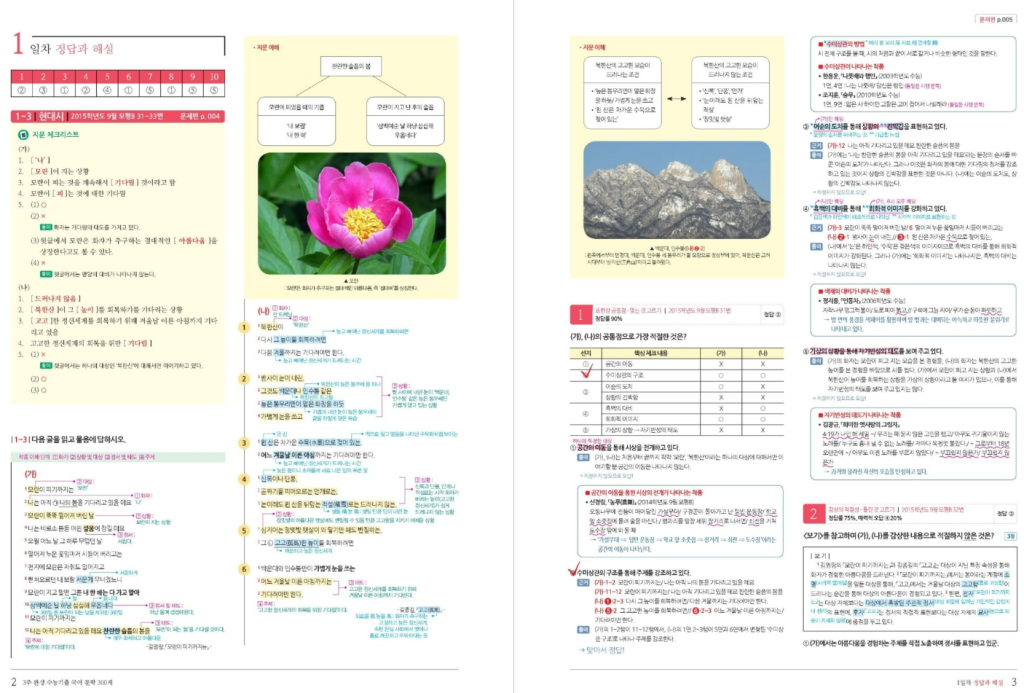Click heading '수미상관이 나타나는 작품'
Viewport: 1024px width, 693px height.
click(854, 66)
